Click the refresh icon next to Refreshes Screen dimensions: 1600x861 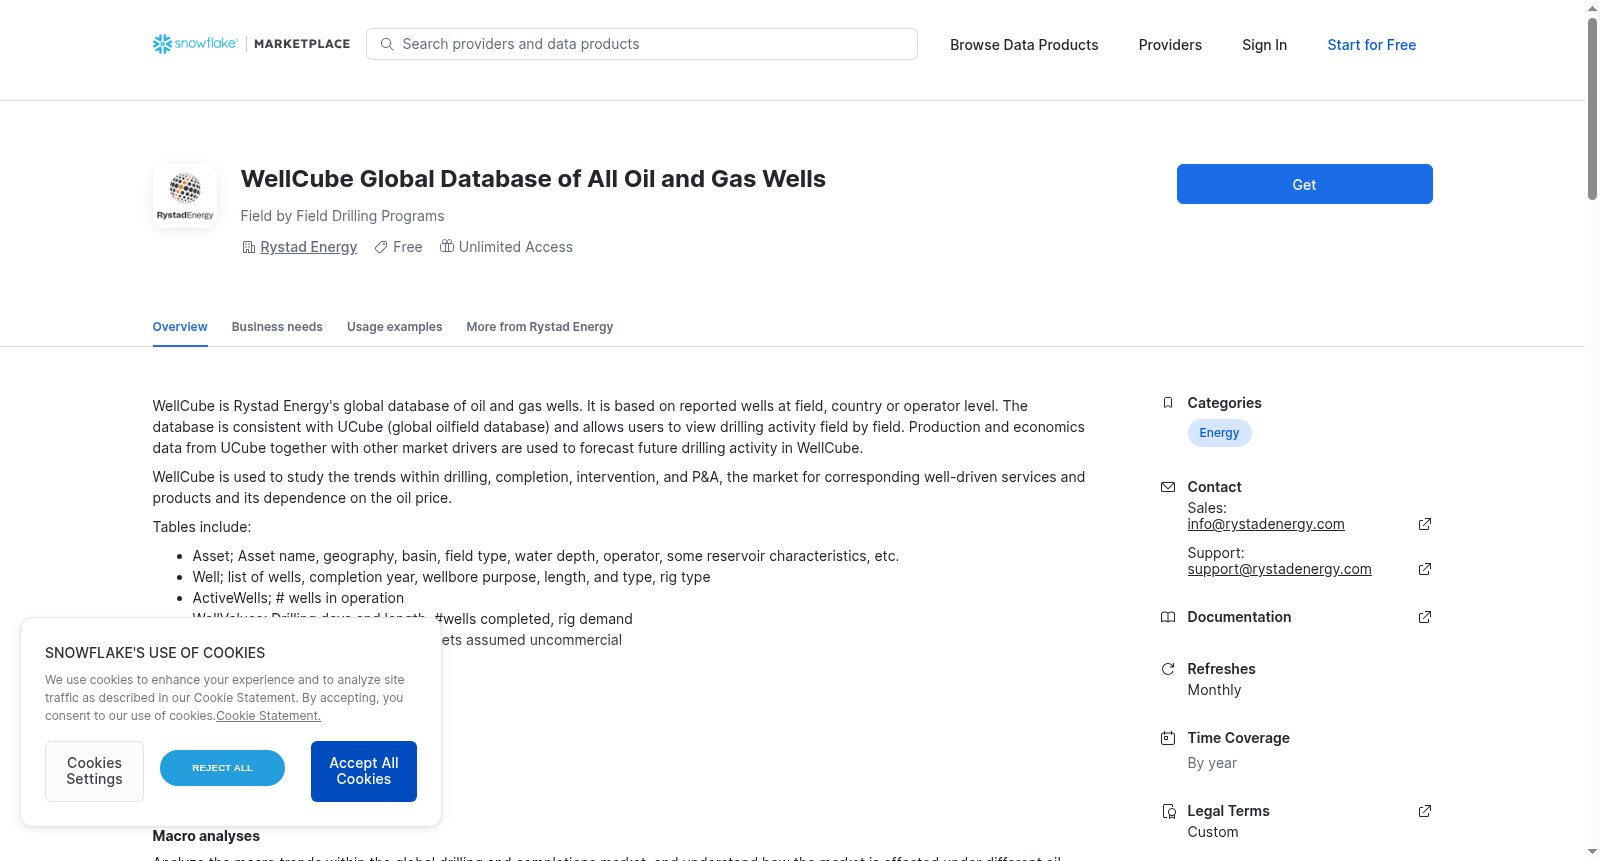1167,669
